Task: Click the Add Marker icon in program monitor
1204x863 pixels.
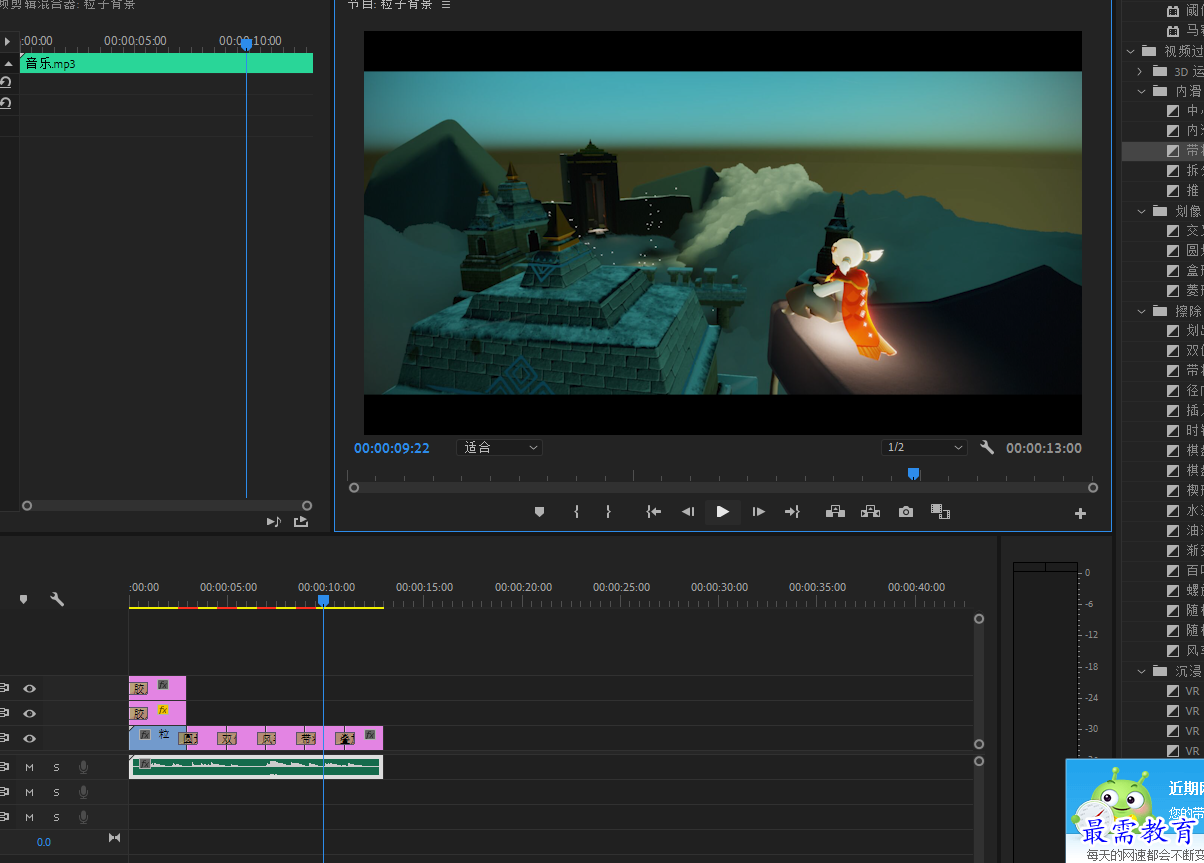Action: [x=539, y=511]
